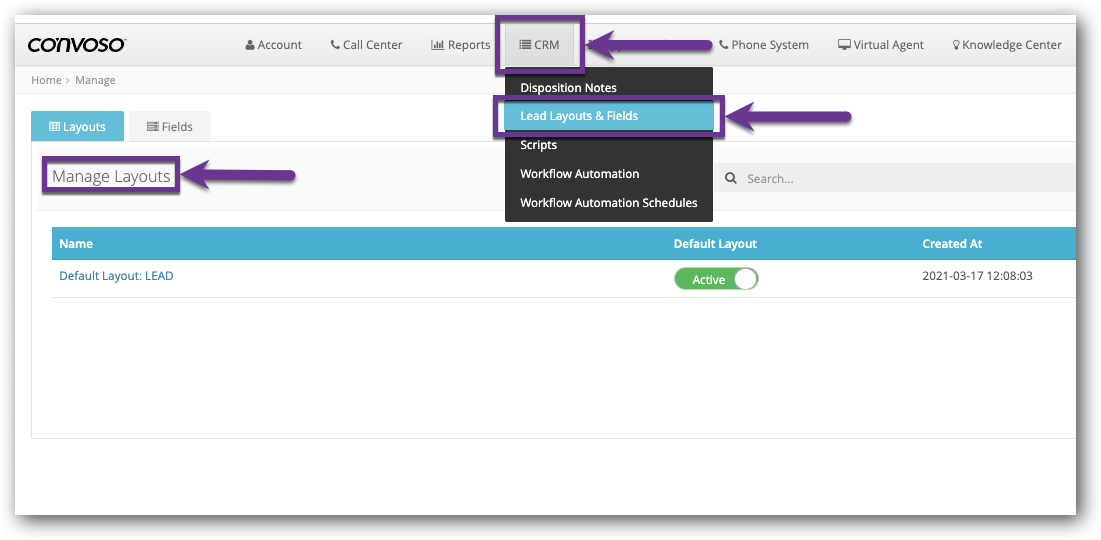Viewport: 1101px width, 540px height.
Task: Click the Manage Layouts heading
Action: (x=111, y=176)
